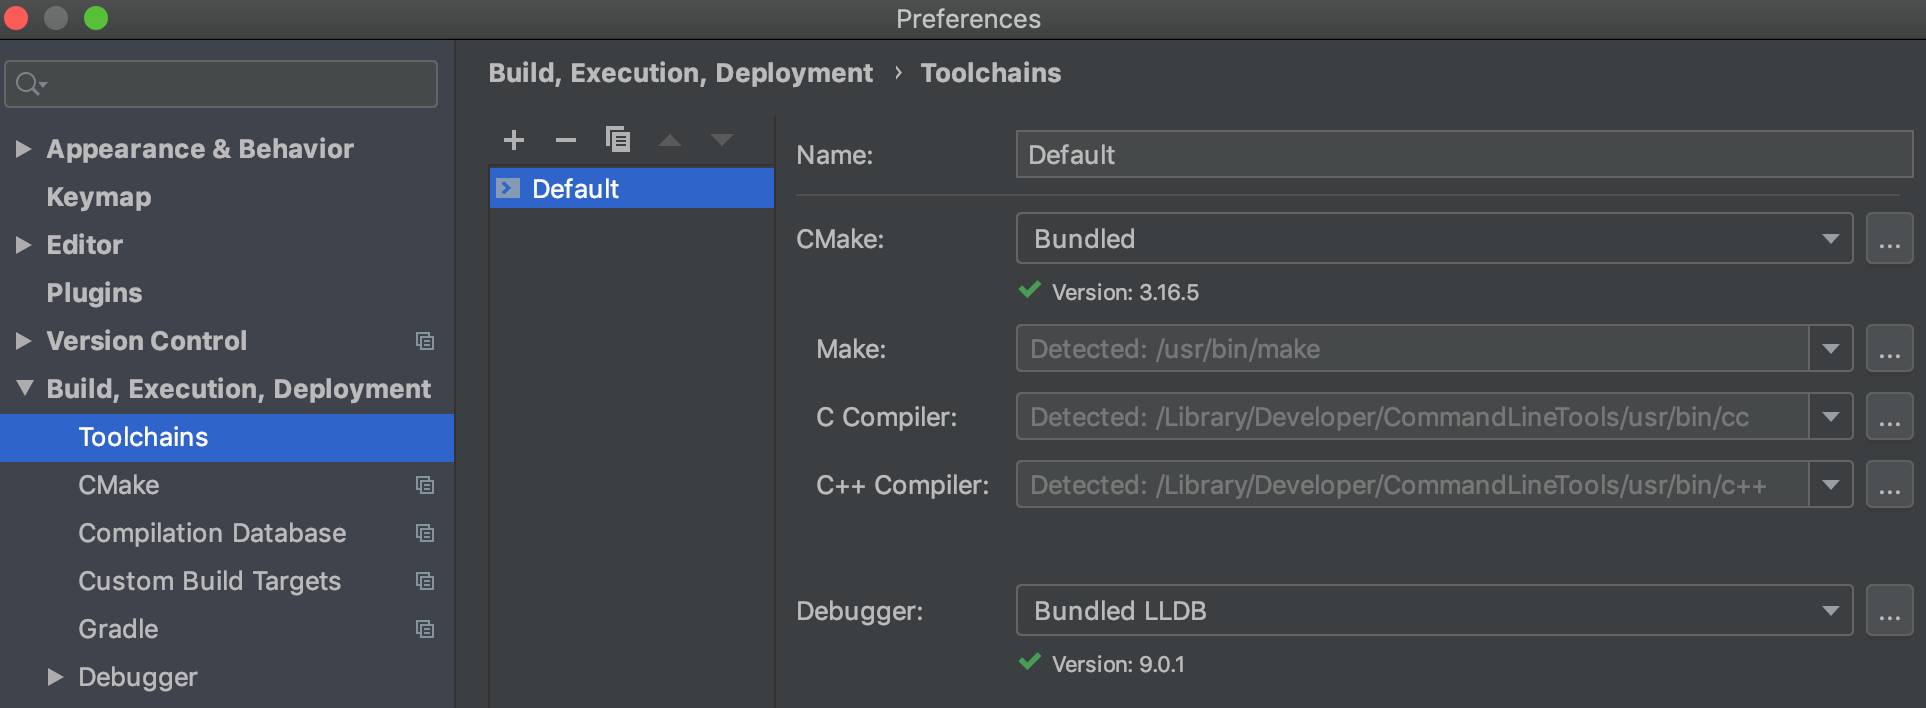Click Debugger Version: 9.0.1 text

click(x=1118, y=665)
